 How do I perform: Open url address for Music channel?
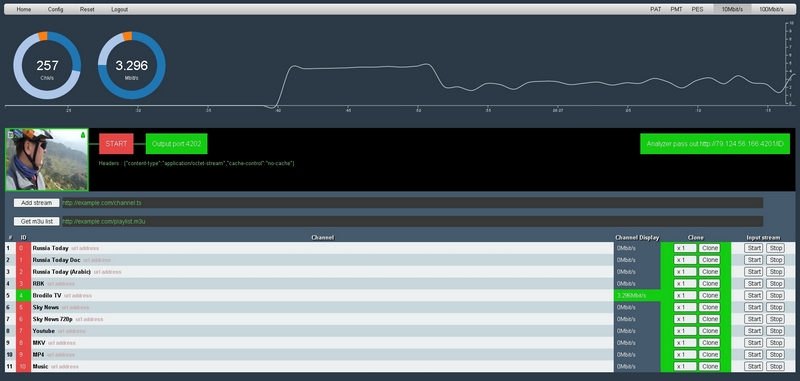(x=65, y=367)
